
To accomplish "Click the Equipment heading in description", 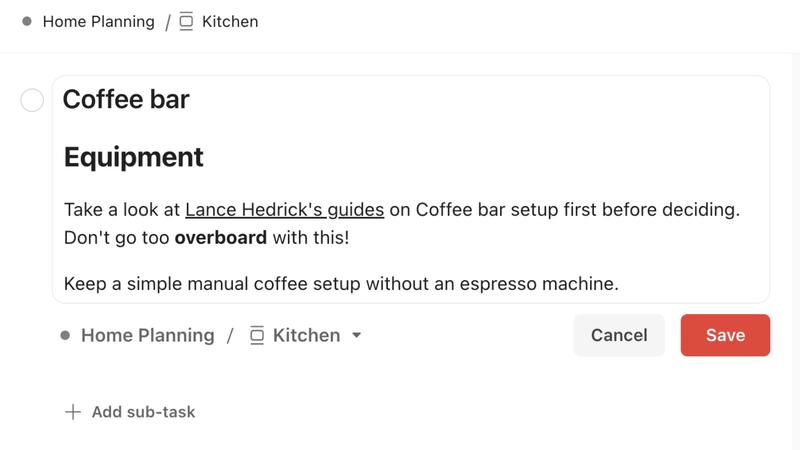I will pyautogui.click(x=134, y=157).
